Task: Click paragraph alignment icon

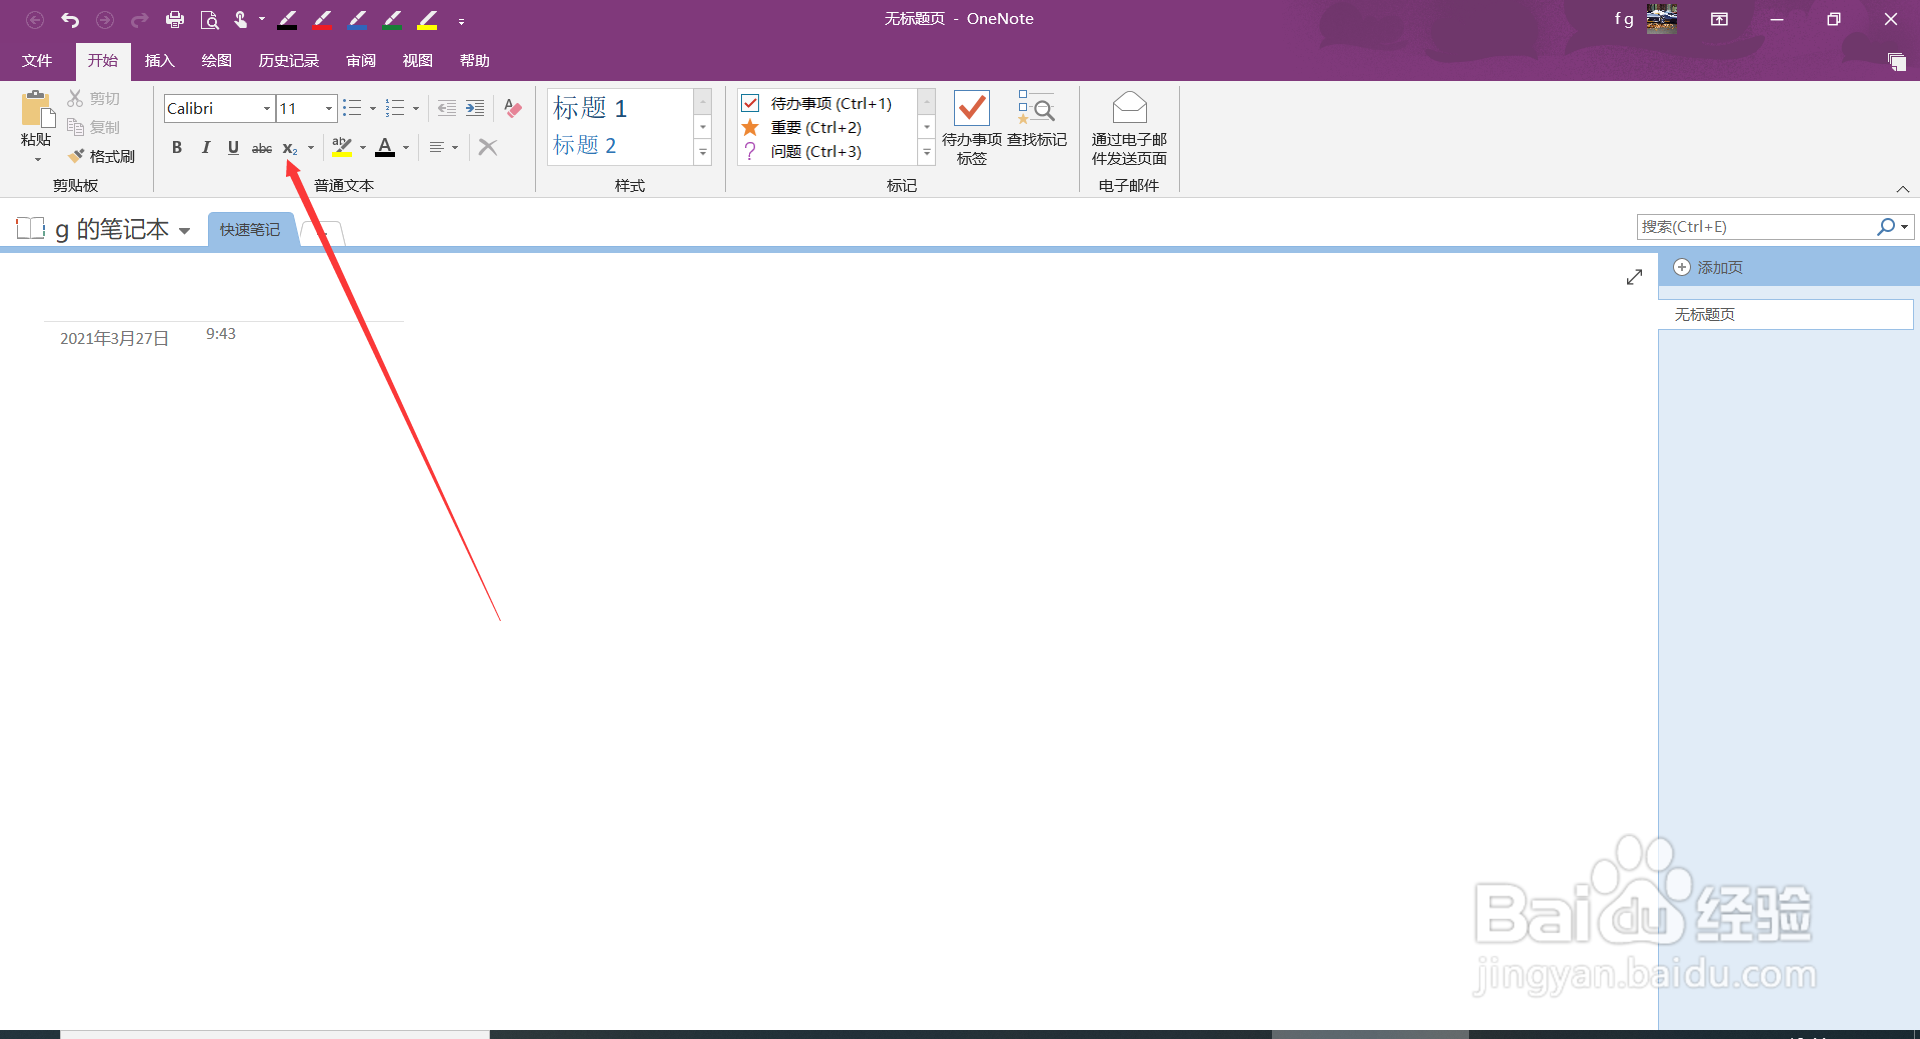Action: click(437, 147)
